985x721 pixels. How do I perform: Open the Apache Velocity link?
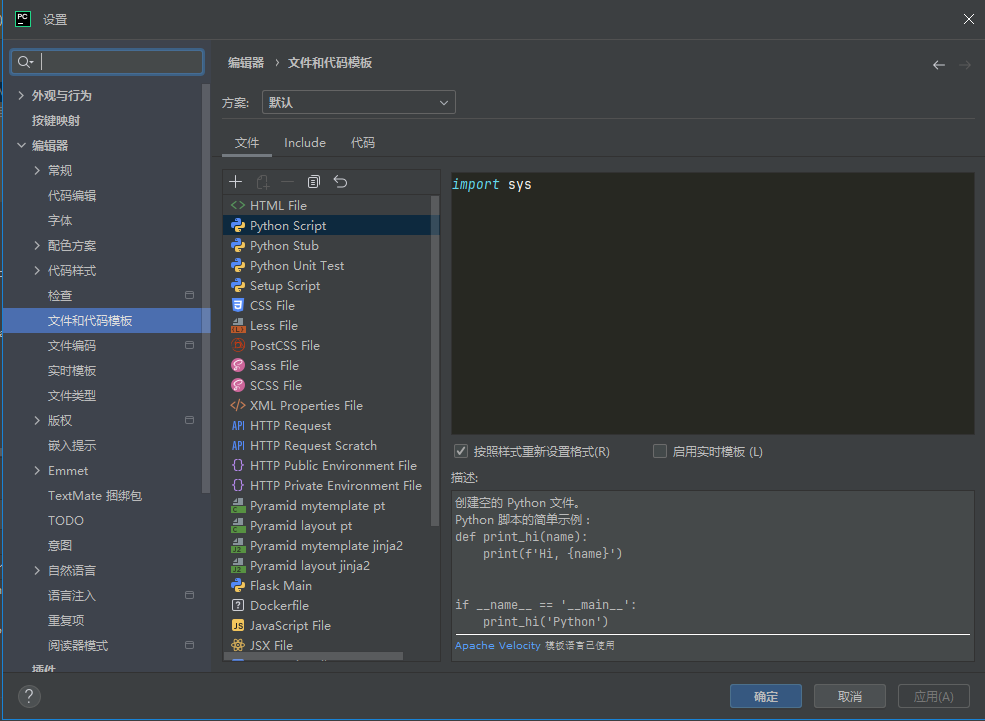498,645
